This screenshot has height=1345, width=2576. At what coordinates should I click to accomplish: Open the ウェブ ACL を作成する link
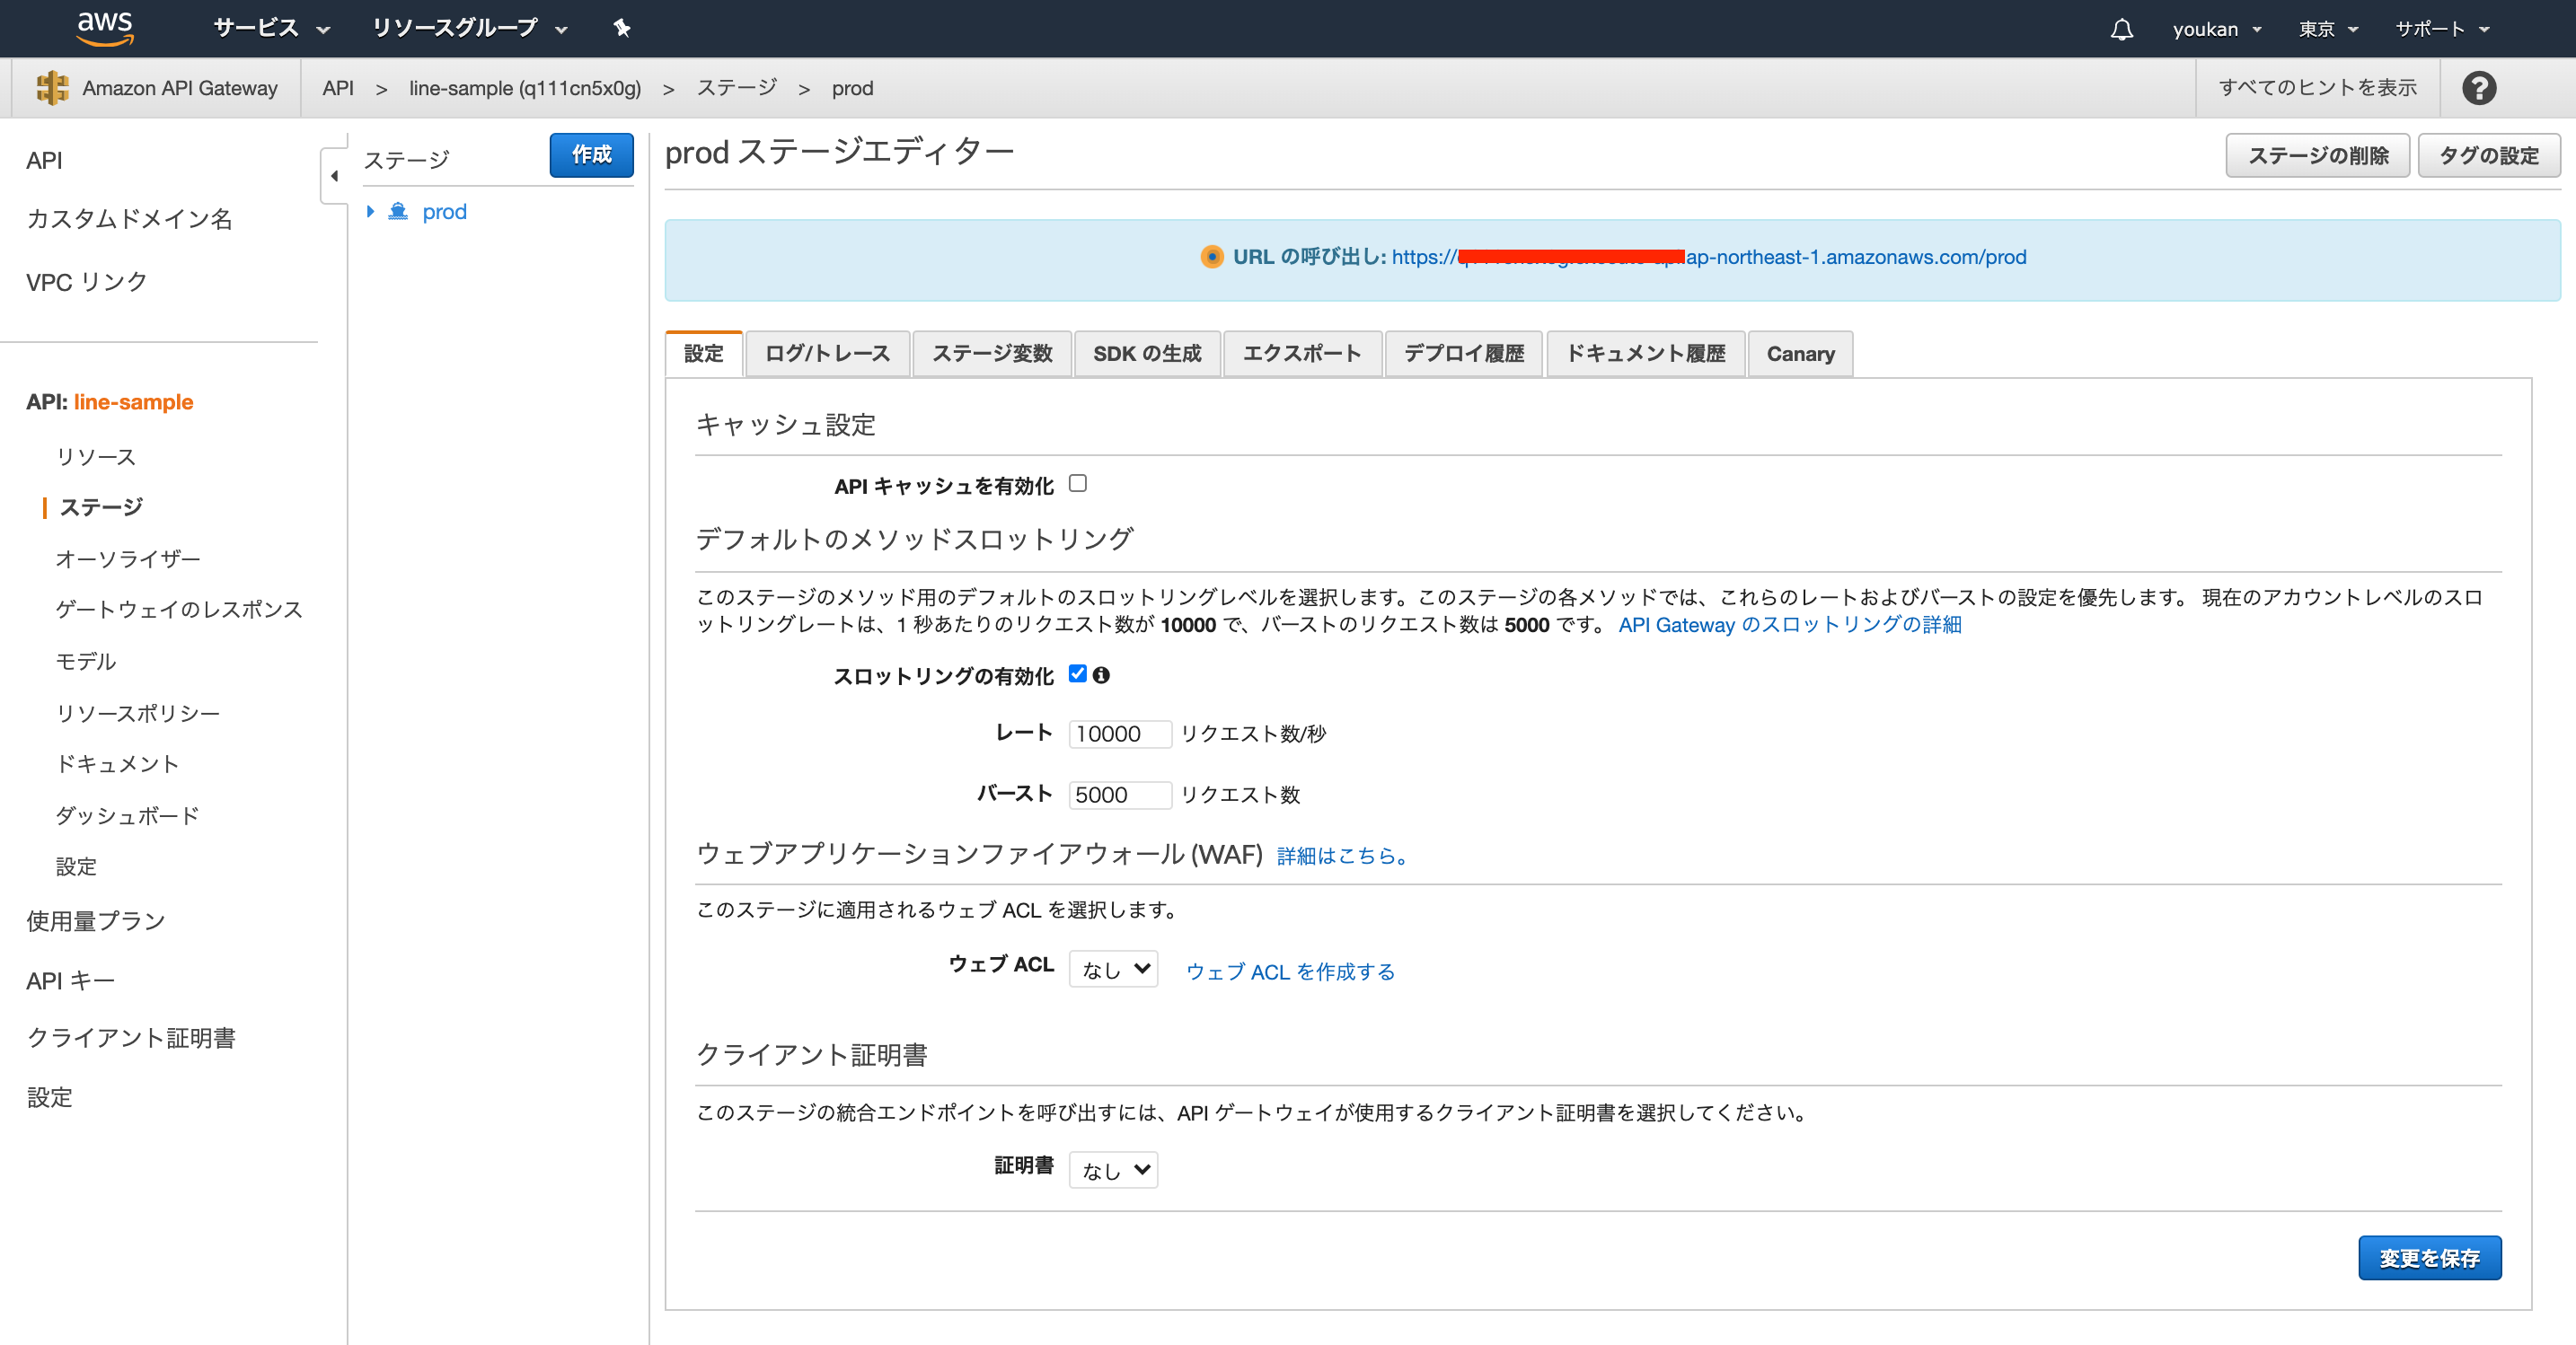click(1289, 971)
